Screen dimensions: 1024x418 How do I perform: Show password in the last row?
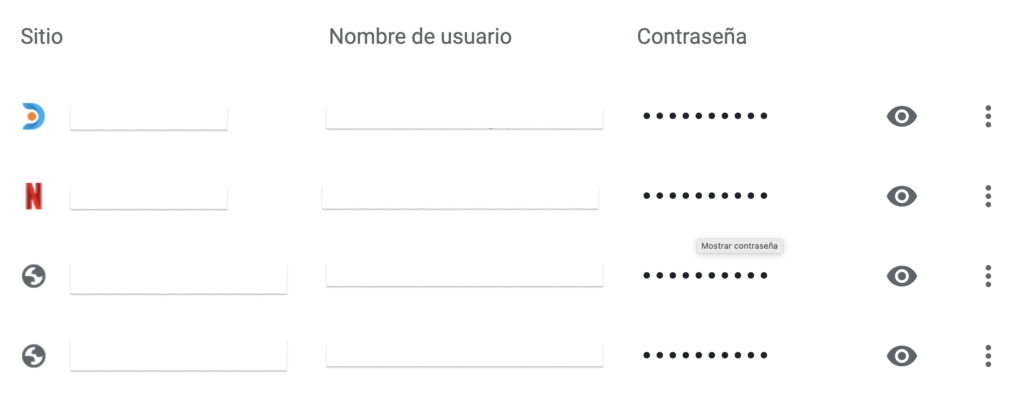click(x=901, y=356)
